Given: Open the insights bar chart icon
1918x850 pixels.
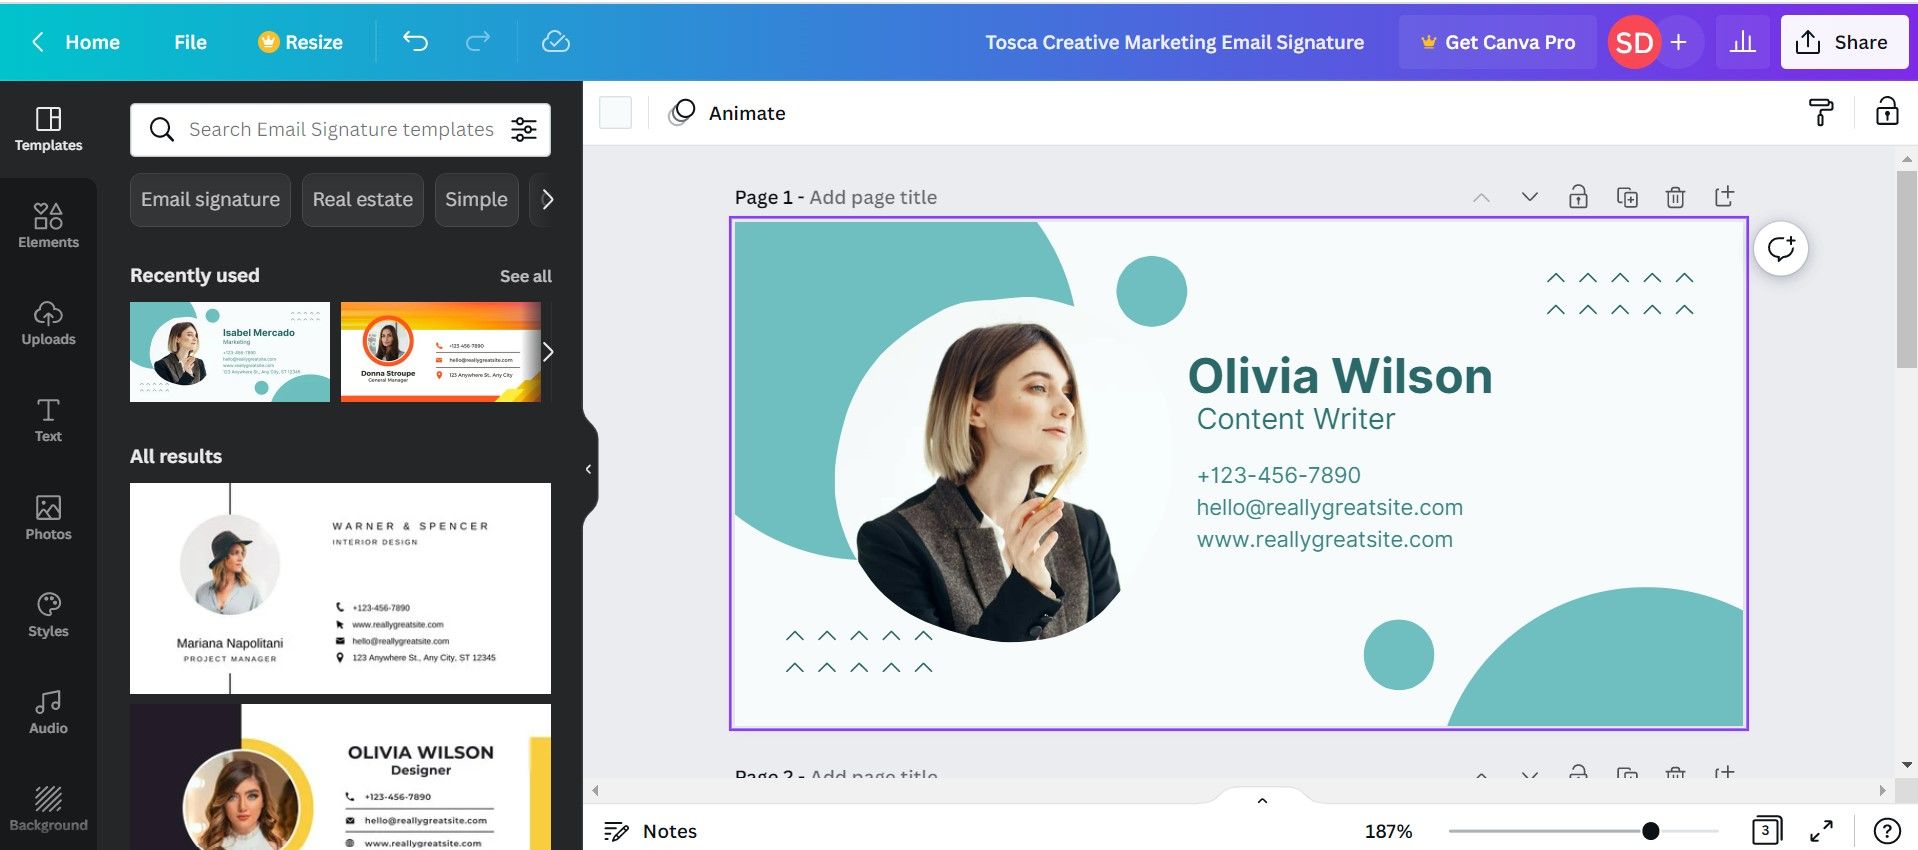Looking at the screenshot, I should [x=1743, y=42].
